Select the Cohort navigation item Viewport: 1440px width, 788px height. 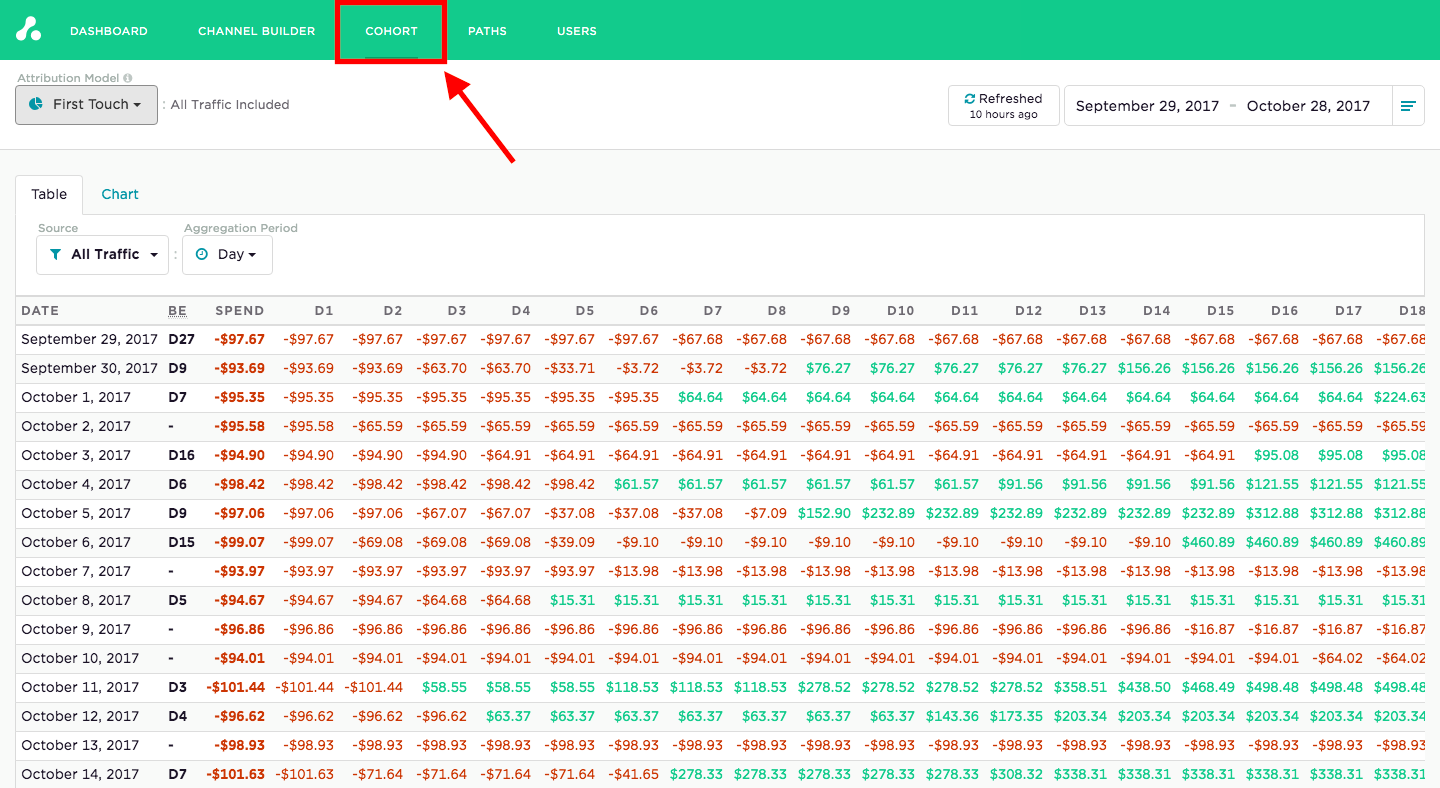391,31
